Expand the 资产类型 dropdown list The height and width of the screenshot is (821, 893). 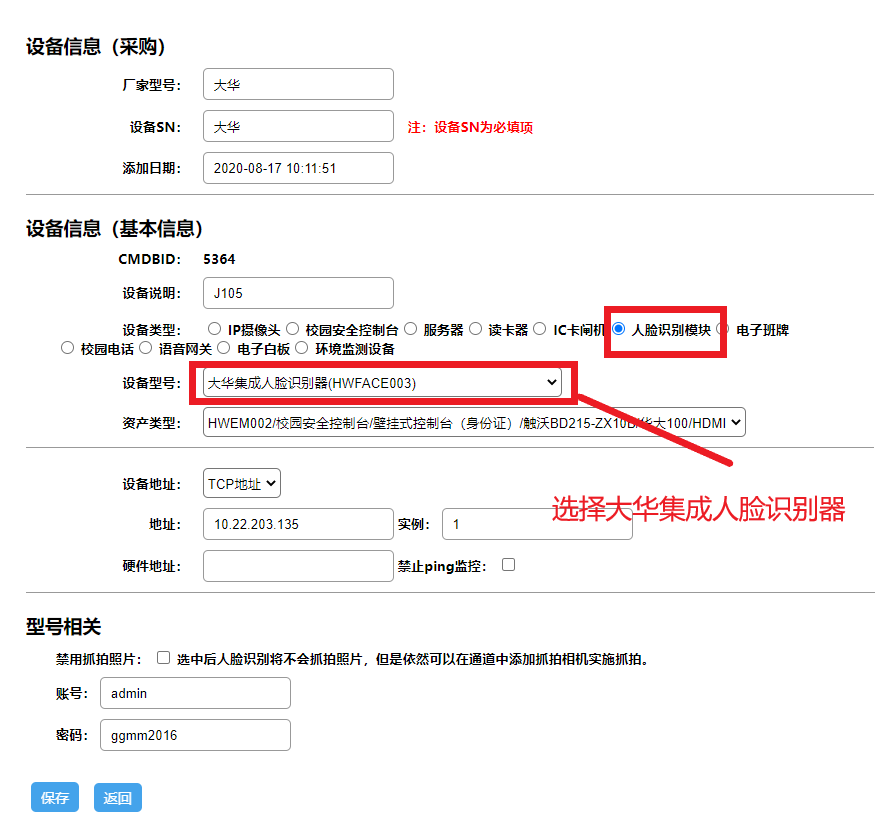(x=474, y=423)
